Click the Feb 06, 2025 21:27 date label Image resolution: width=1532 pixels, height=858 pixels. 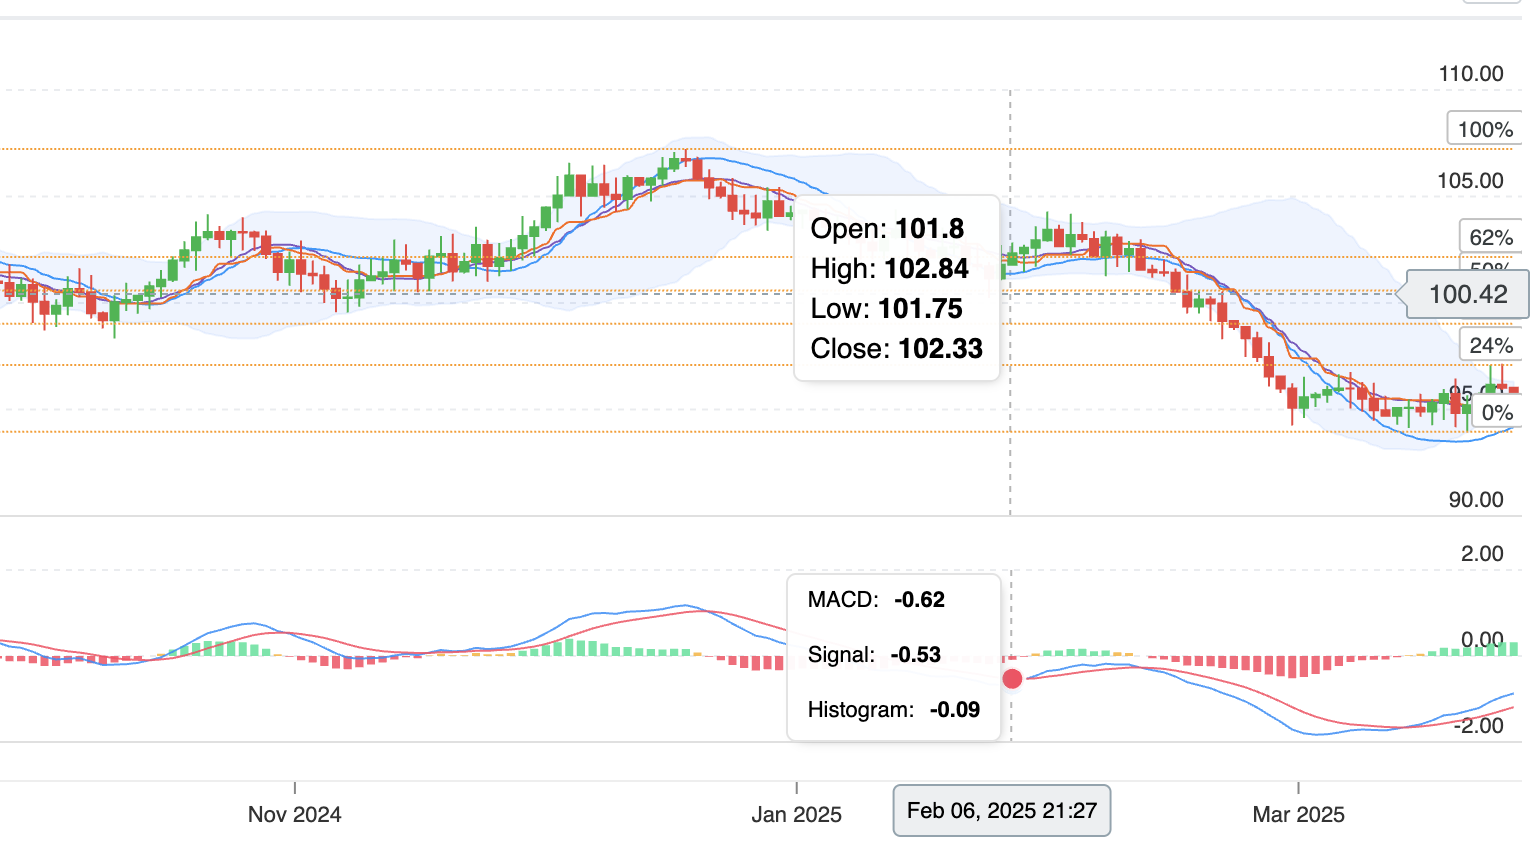tap(1001, 810)
